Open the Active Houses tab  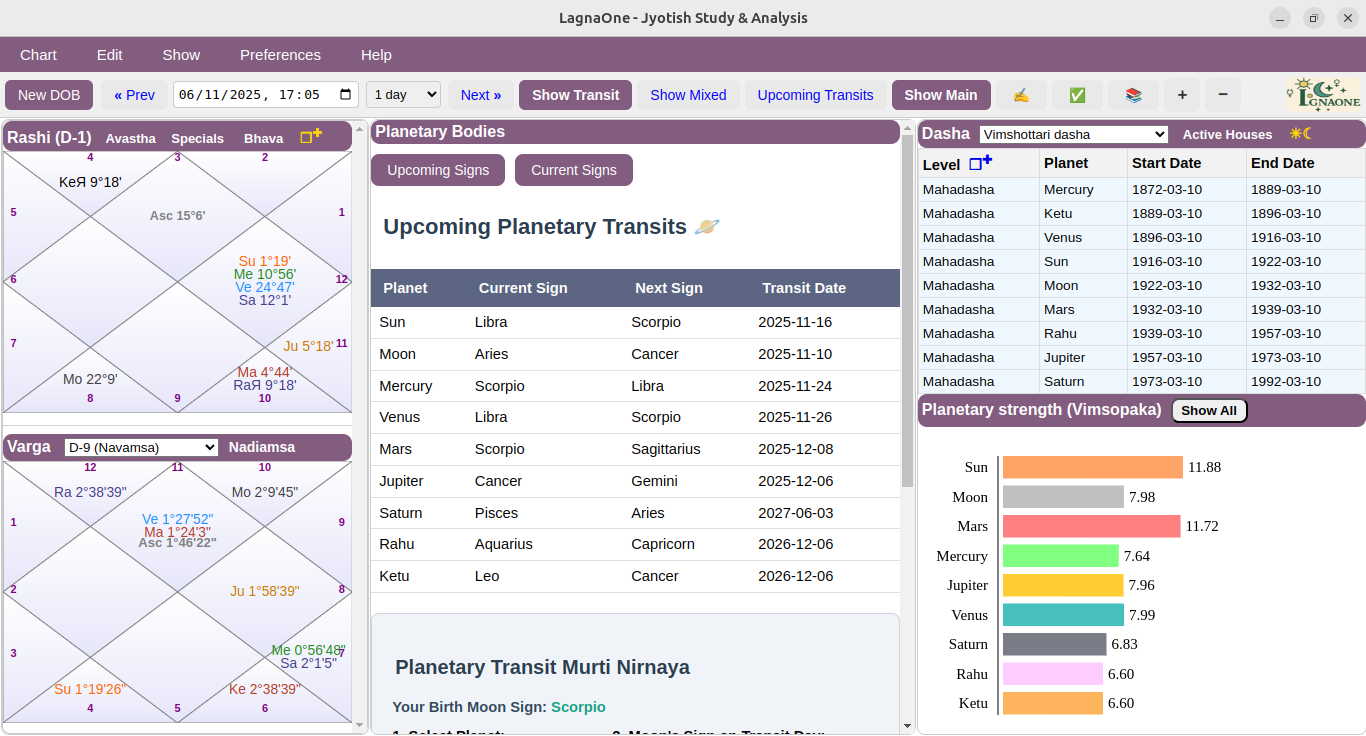click(x=1227, y=134)
